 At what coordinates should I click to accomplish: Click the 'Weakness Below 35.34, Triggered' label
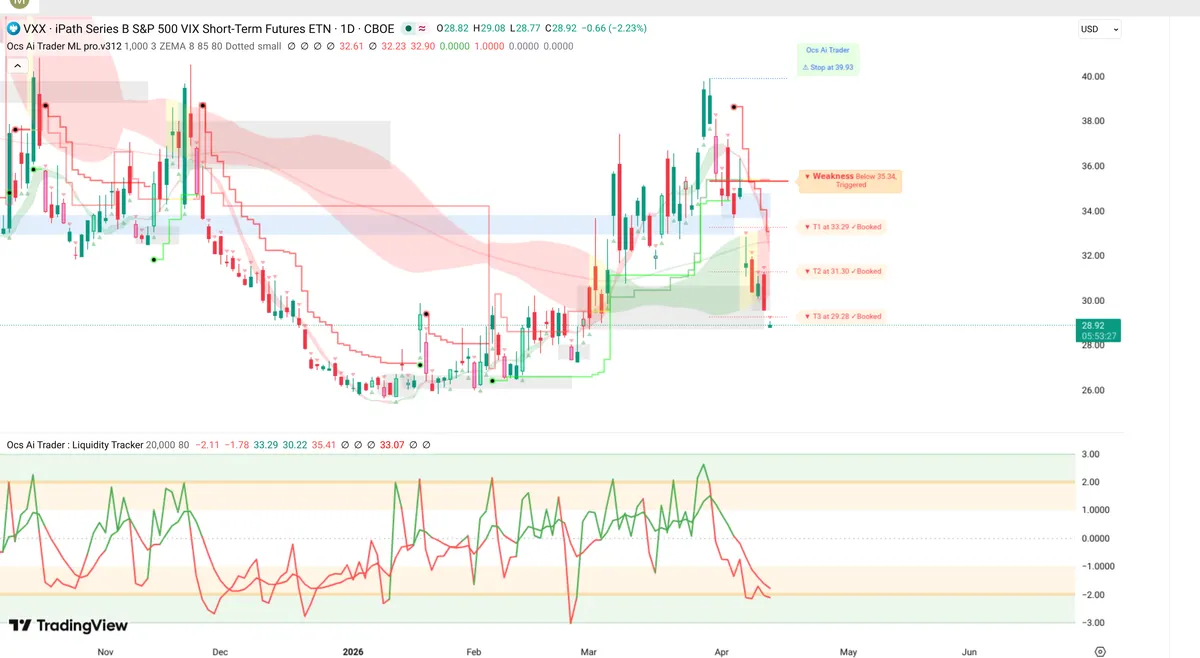852,180
